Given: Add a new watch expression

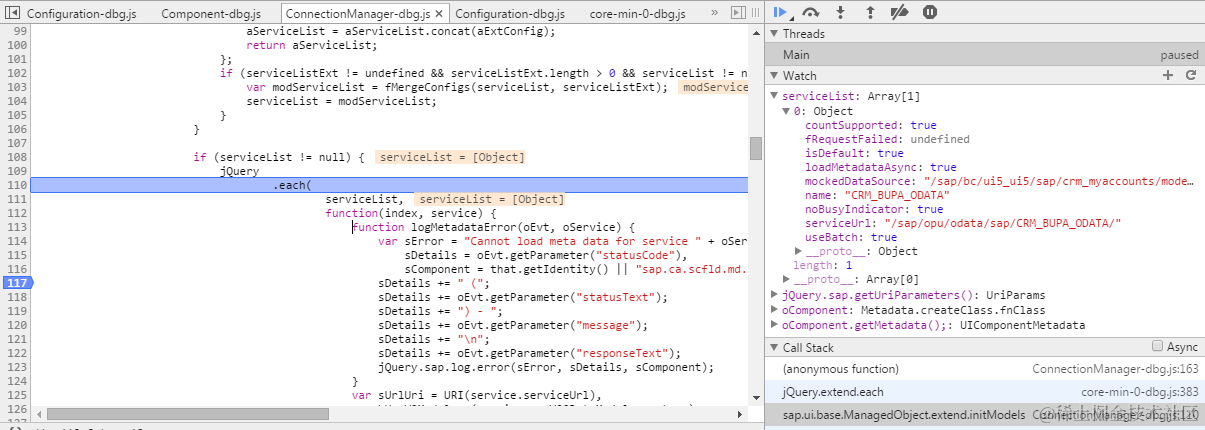Looking at the screenshot, I should tap(1168, 76).
